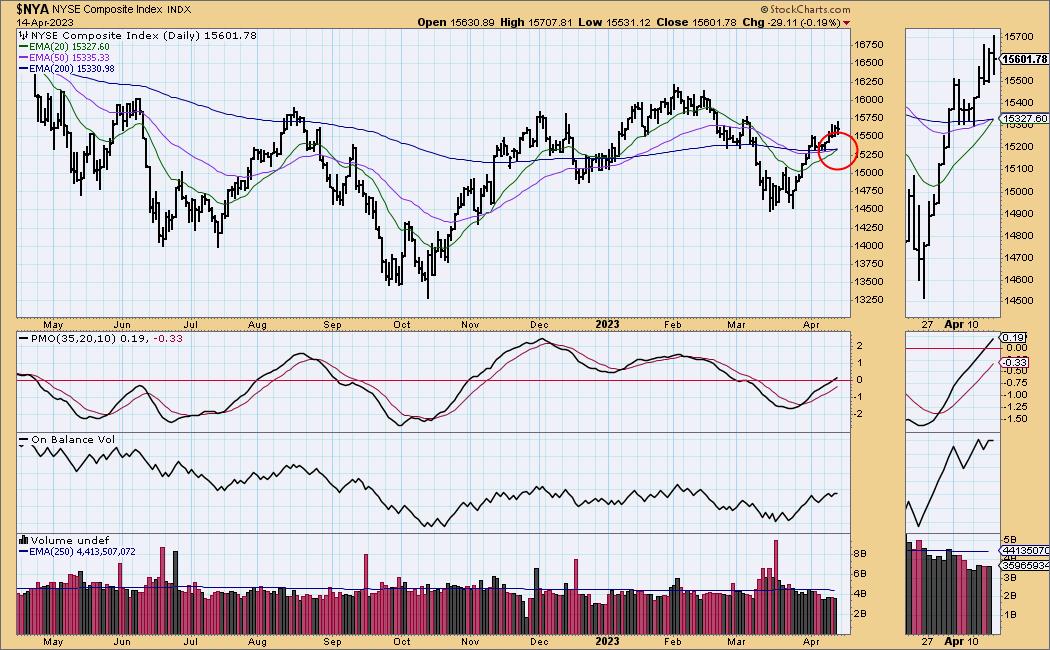
Task: Click the 15100 label on zoomed price axis
Action: point(1017,169)
